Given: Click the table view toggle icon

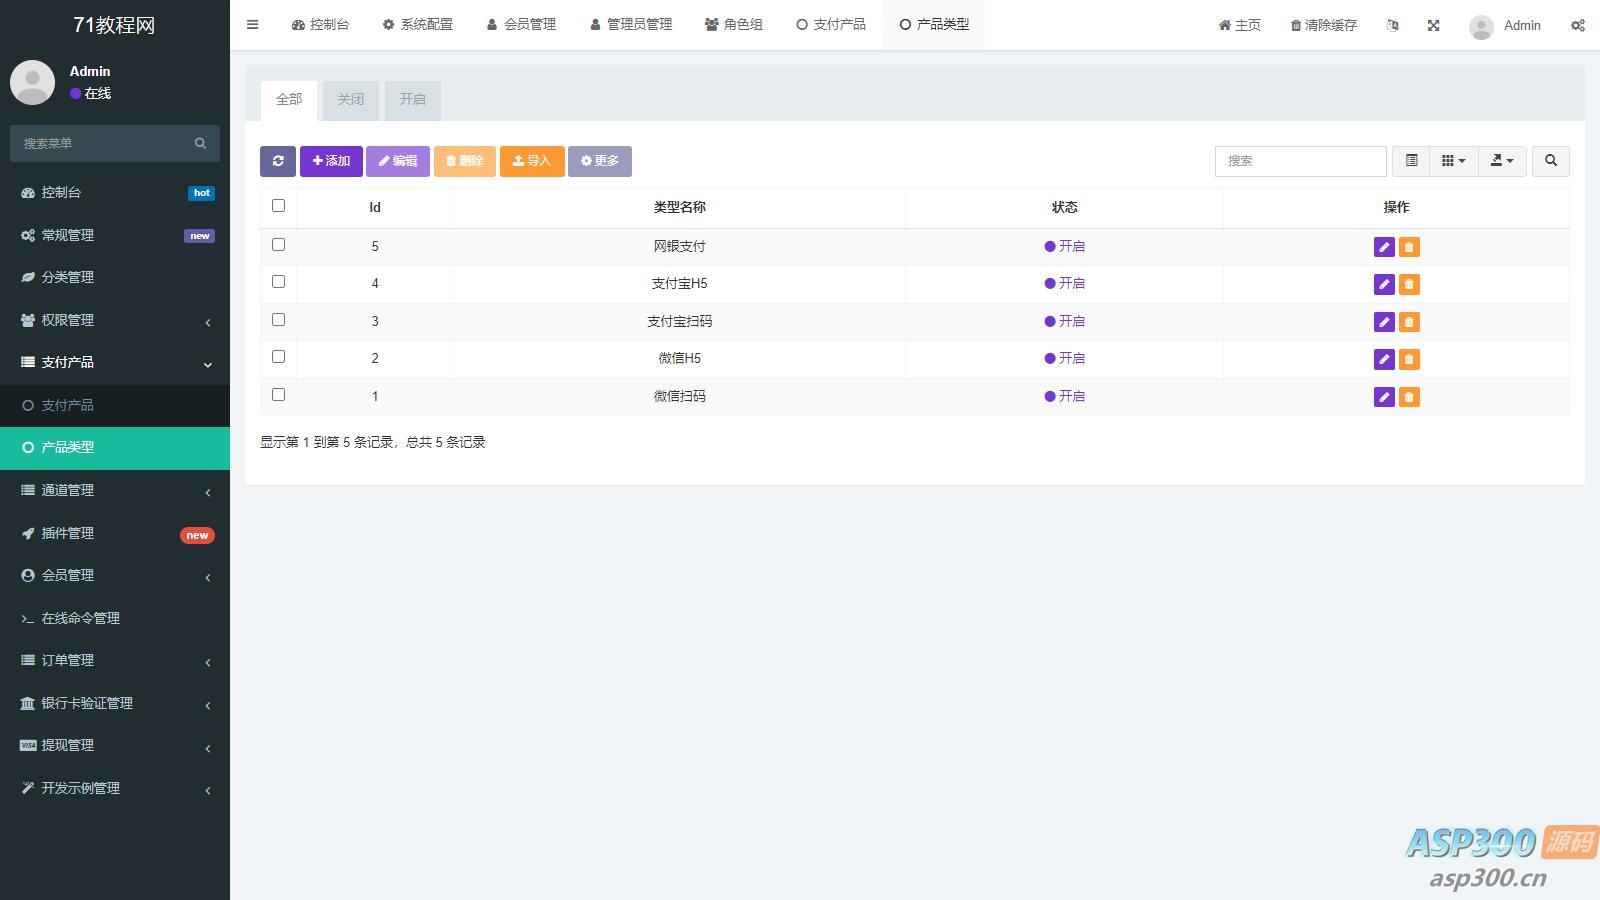Looking at the screenshot, I should [x=1411, y=161].
